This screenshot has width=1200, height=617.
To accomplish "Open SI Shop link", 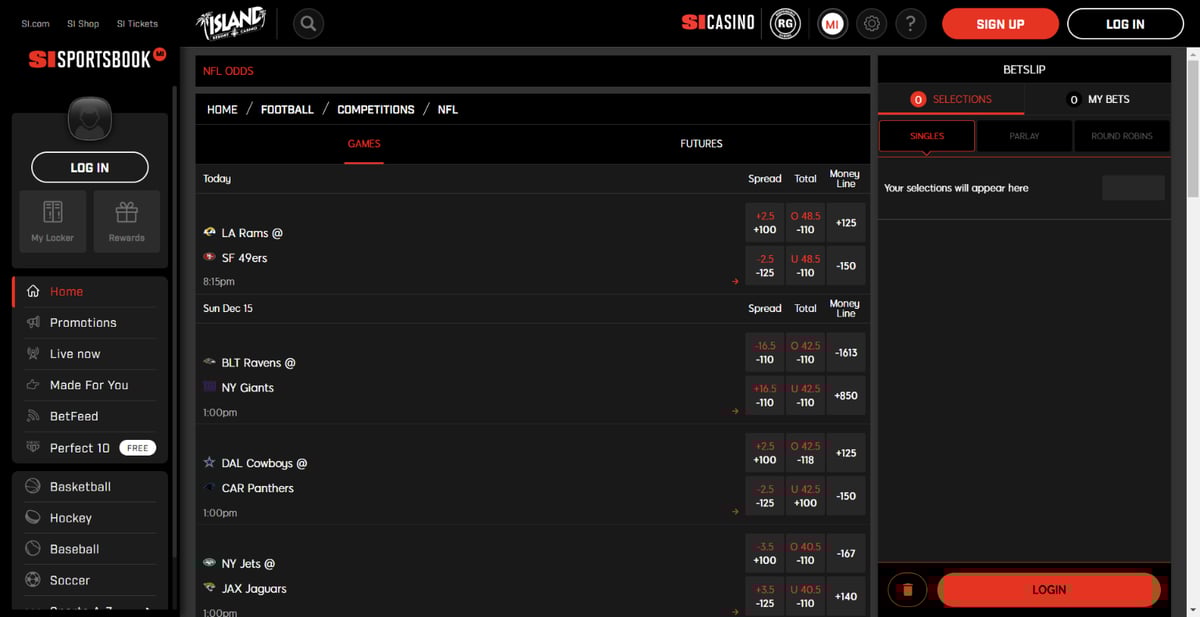I will [x=83, y=23].
